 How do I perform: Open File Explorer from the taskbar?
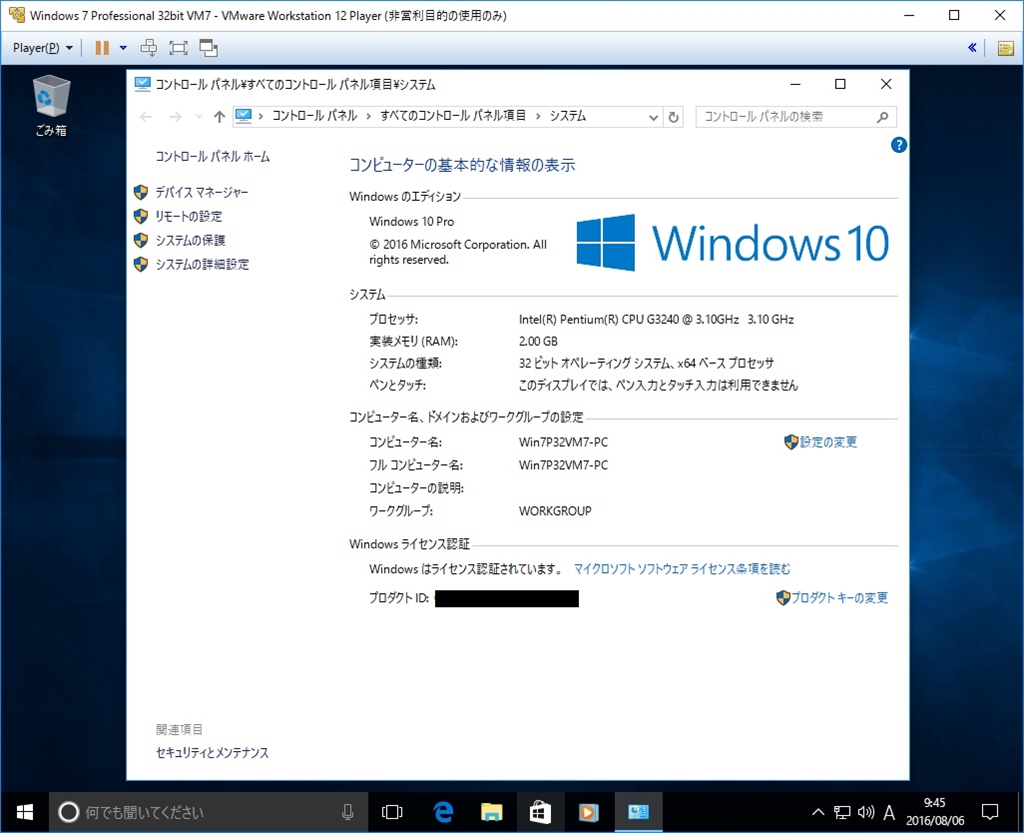pos(491,812)
